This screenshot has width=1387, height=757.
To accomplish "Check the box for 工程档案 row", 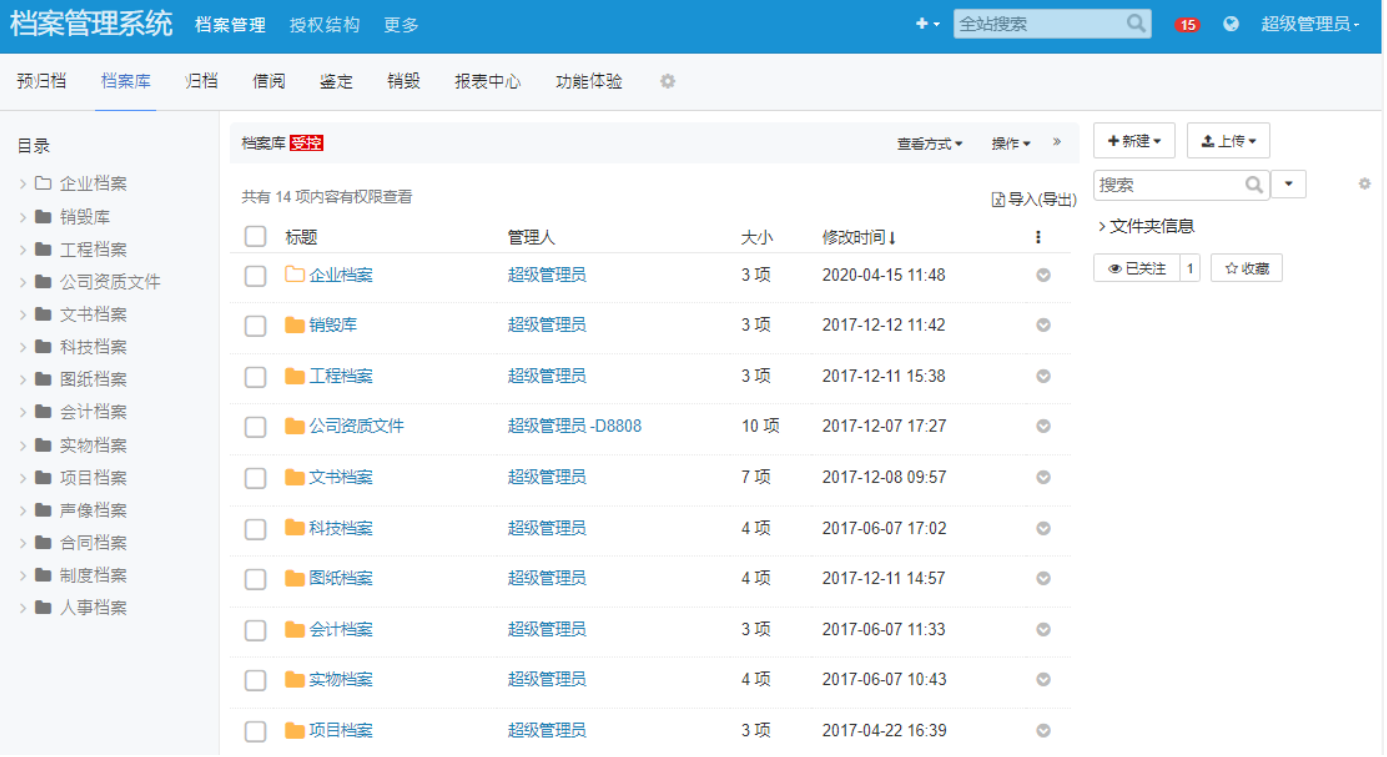I will click(256, 376).
